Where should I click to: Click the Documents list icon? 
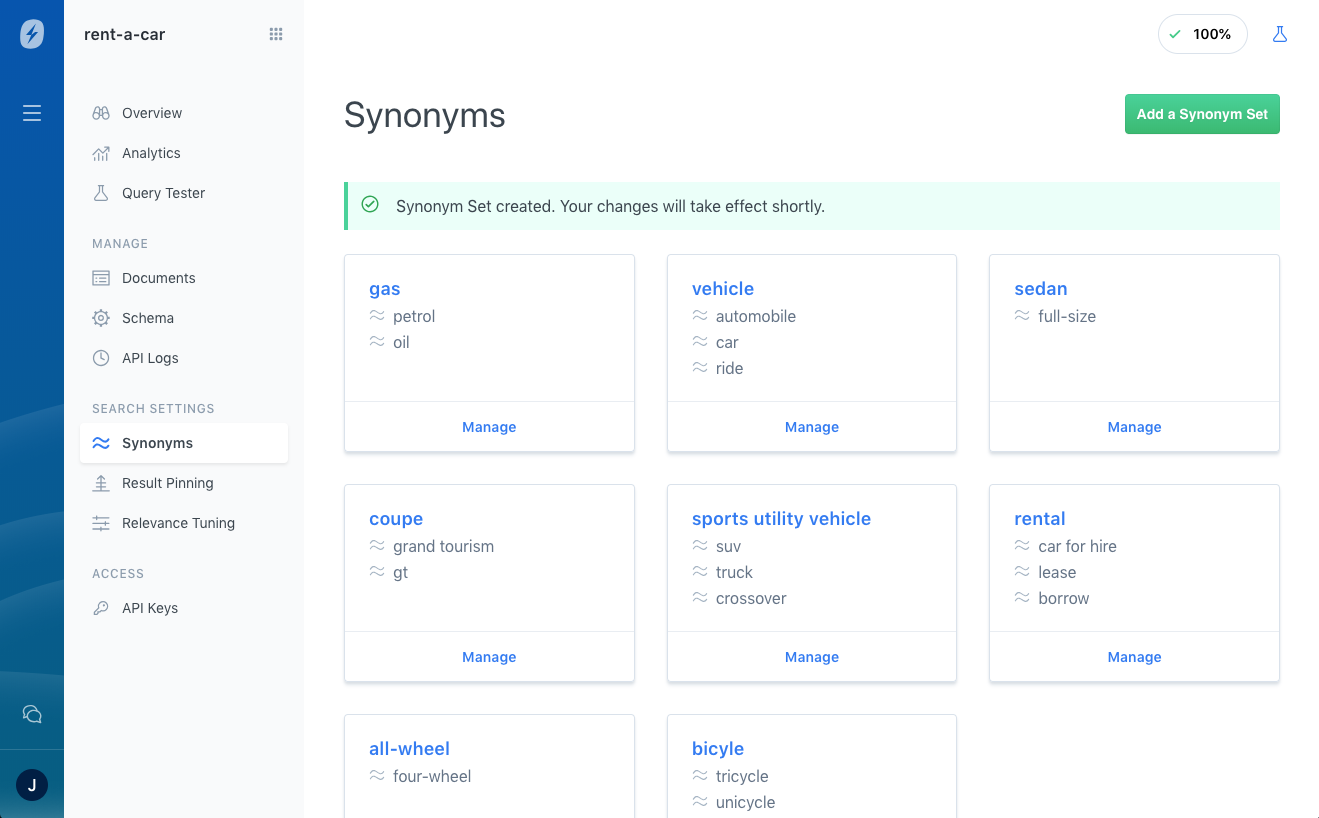coord(101,278)
